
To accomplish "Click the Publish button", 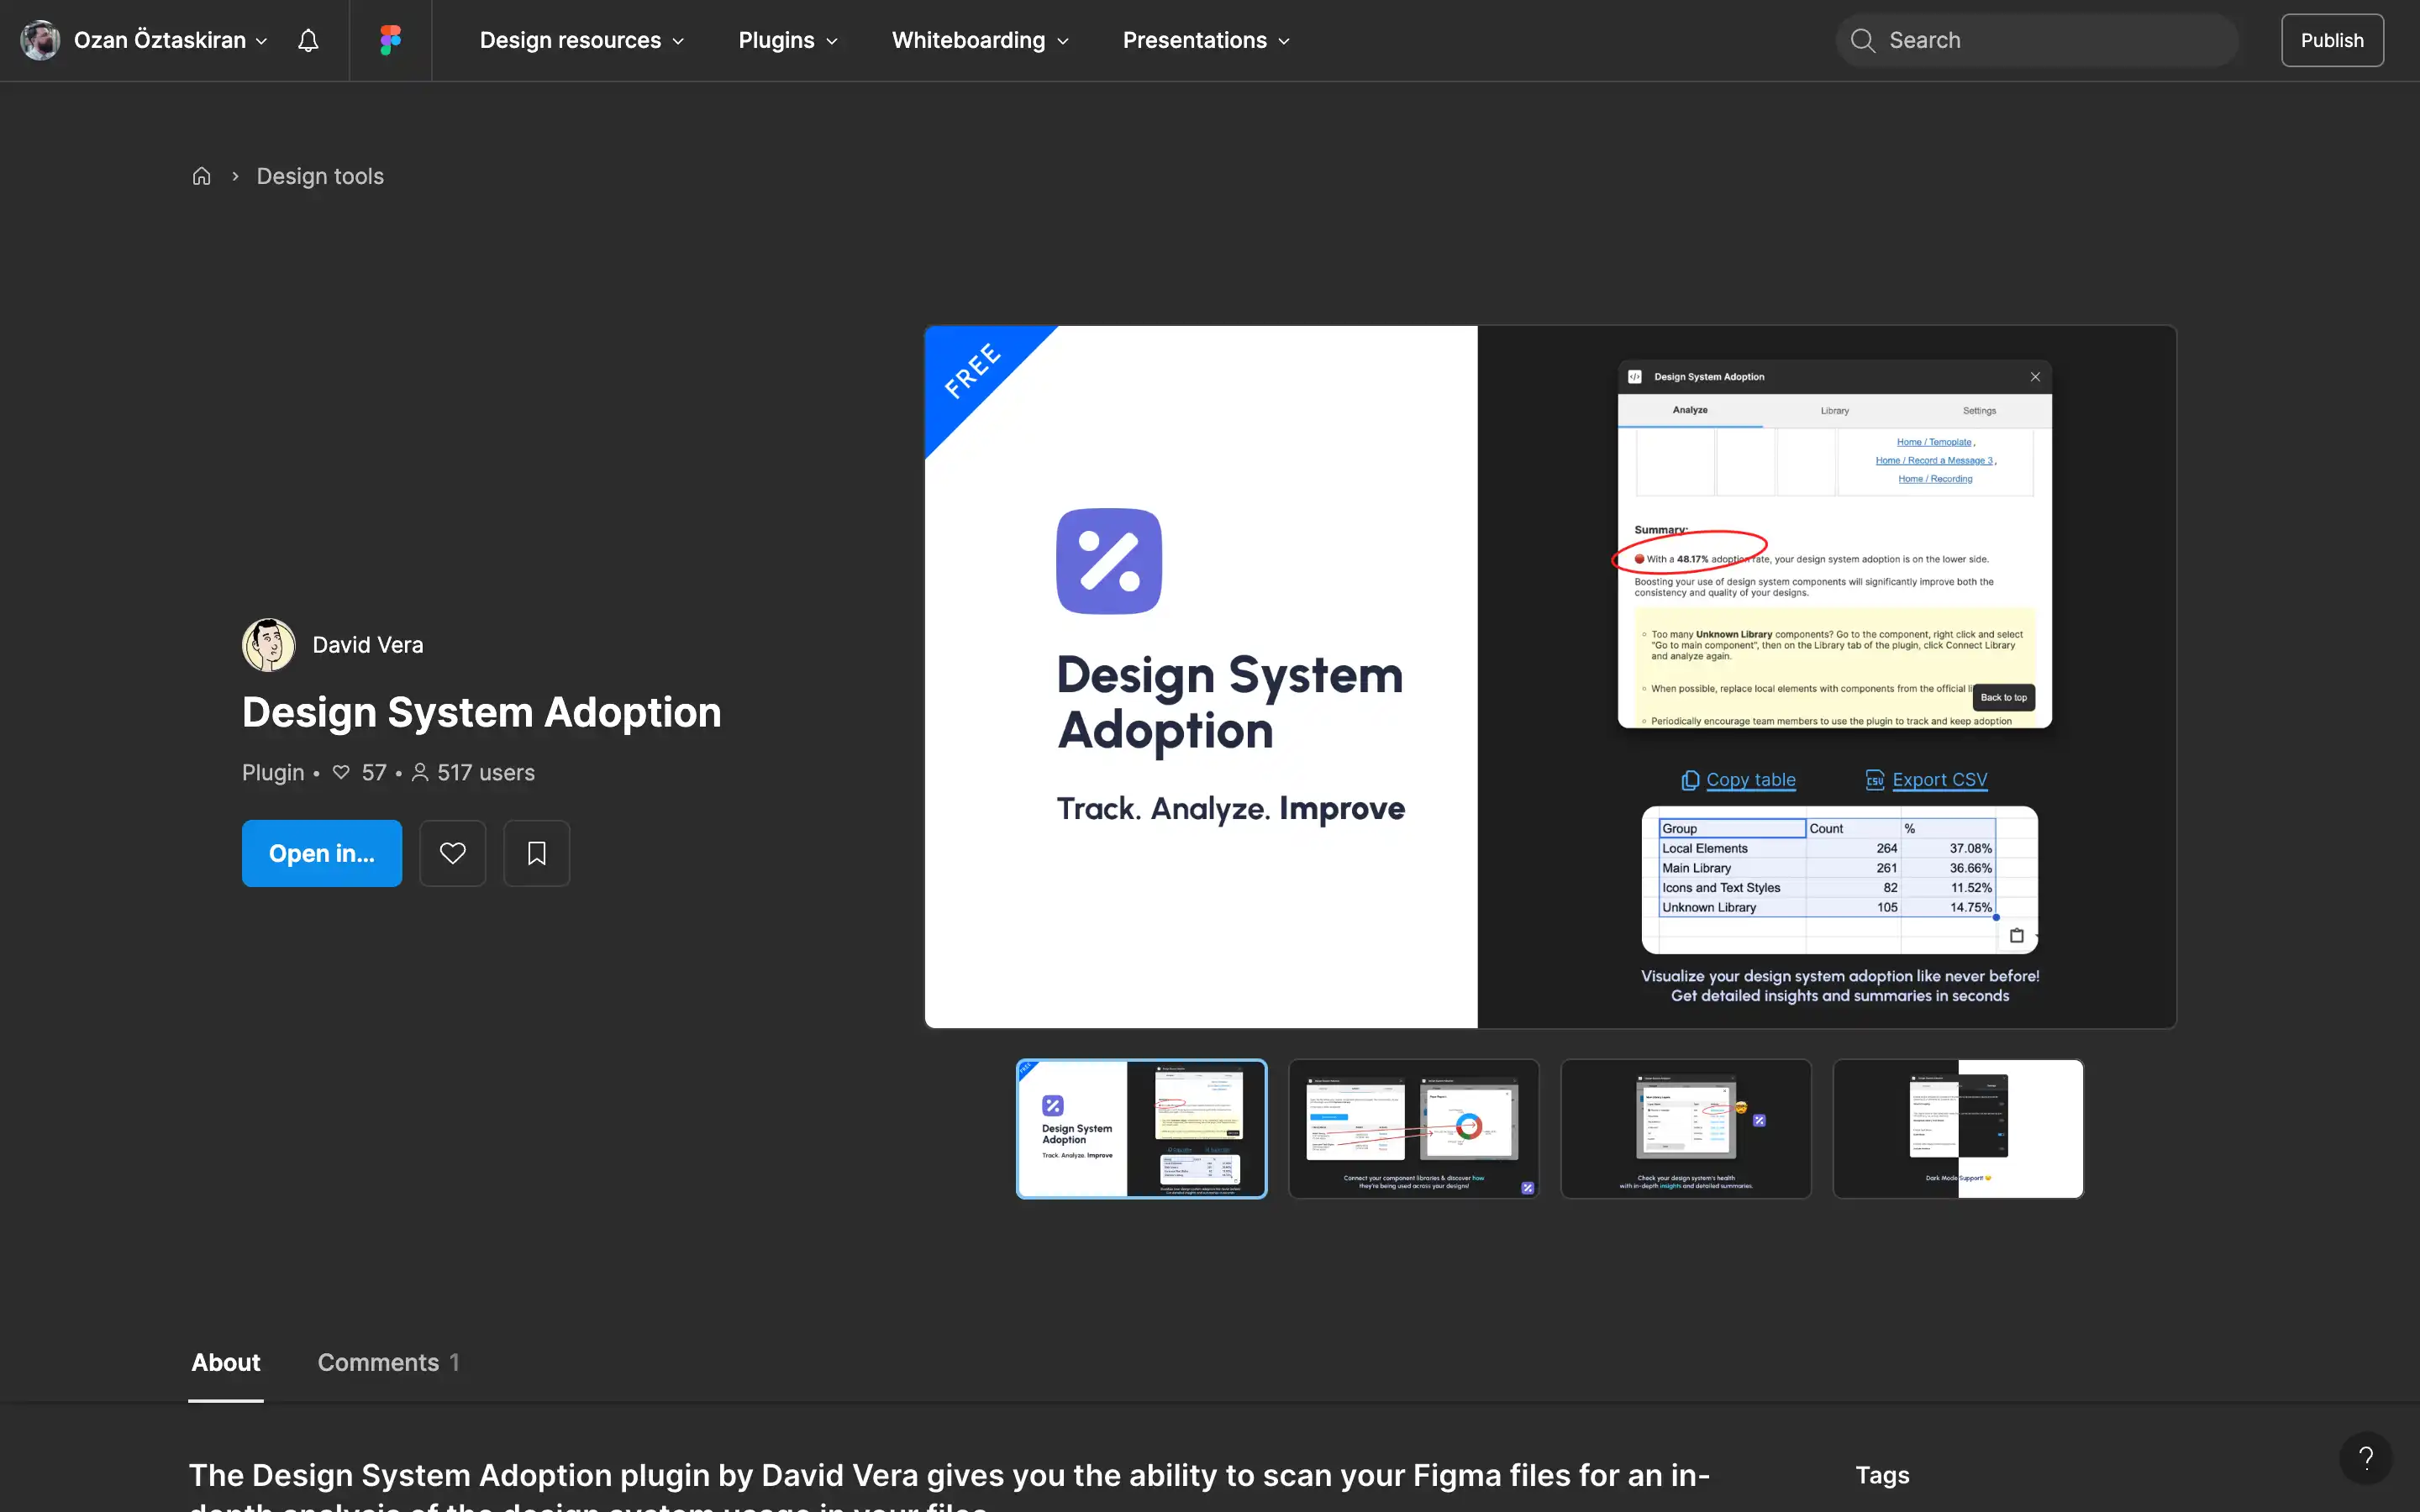I will point(2331,40).
